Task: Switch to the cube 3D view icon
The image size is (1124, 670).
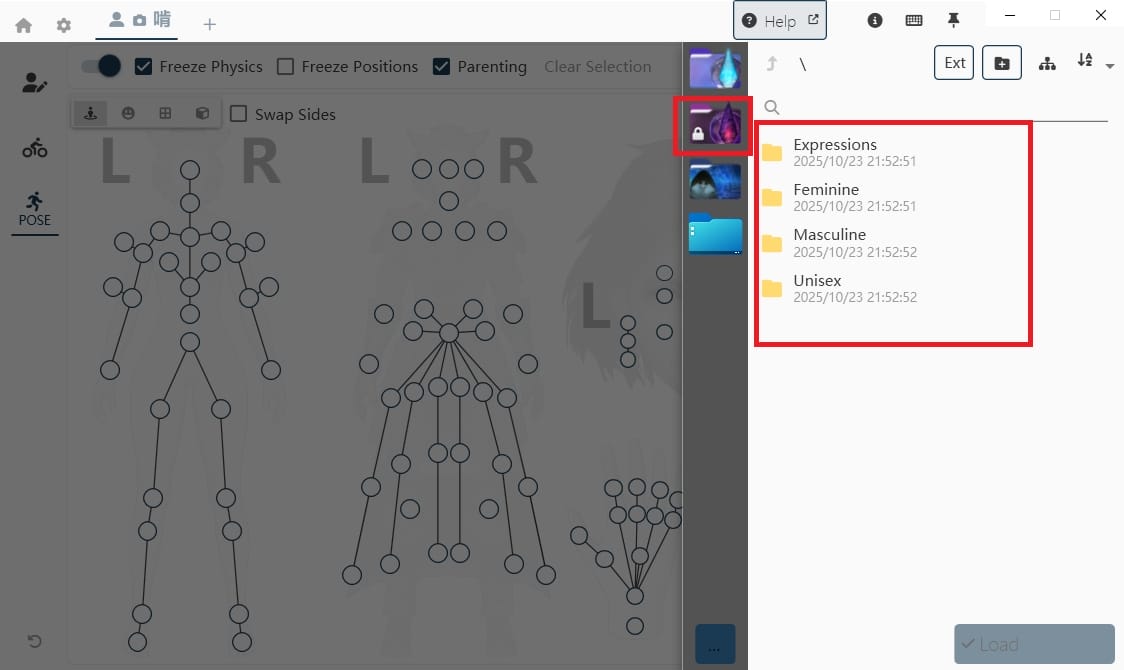Action: click(203, 113)
